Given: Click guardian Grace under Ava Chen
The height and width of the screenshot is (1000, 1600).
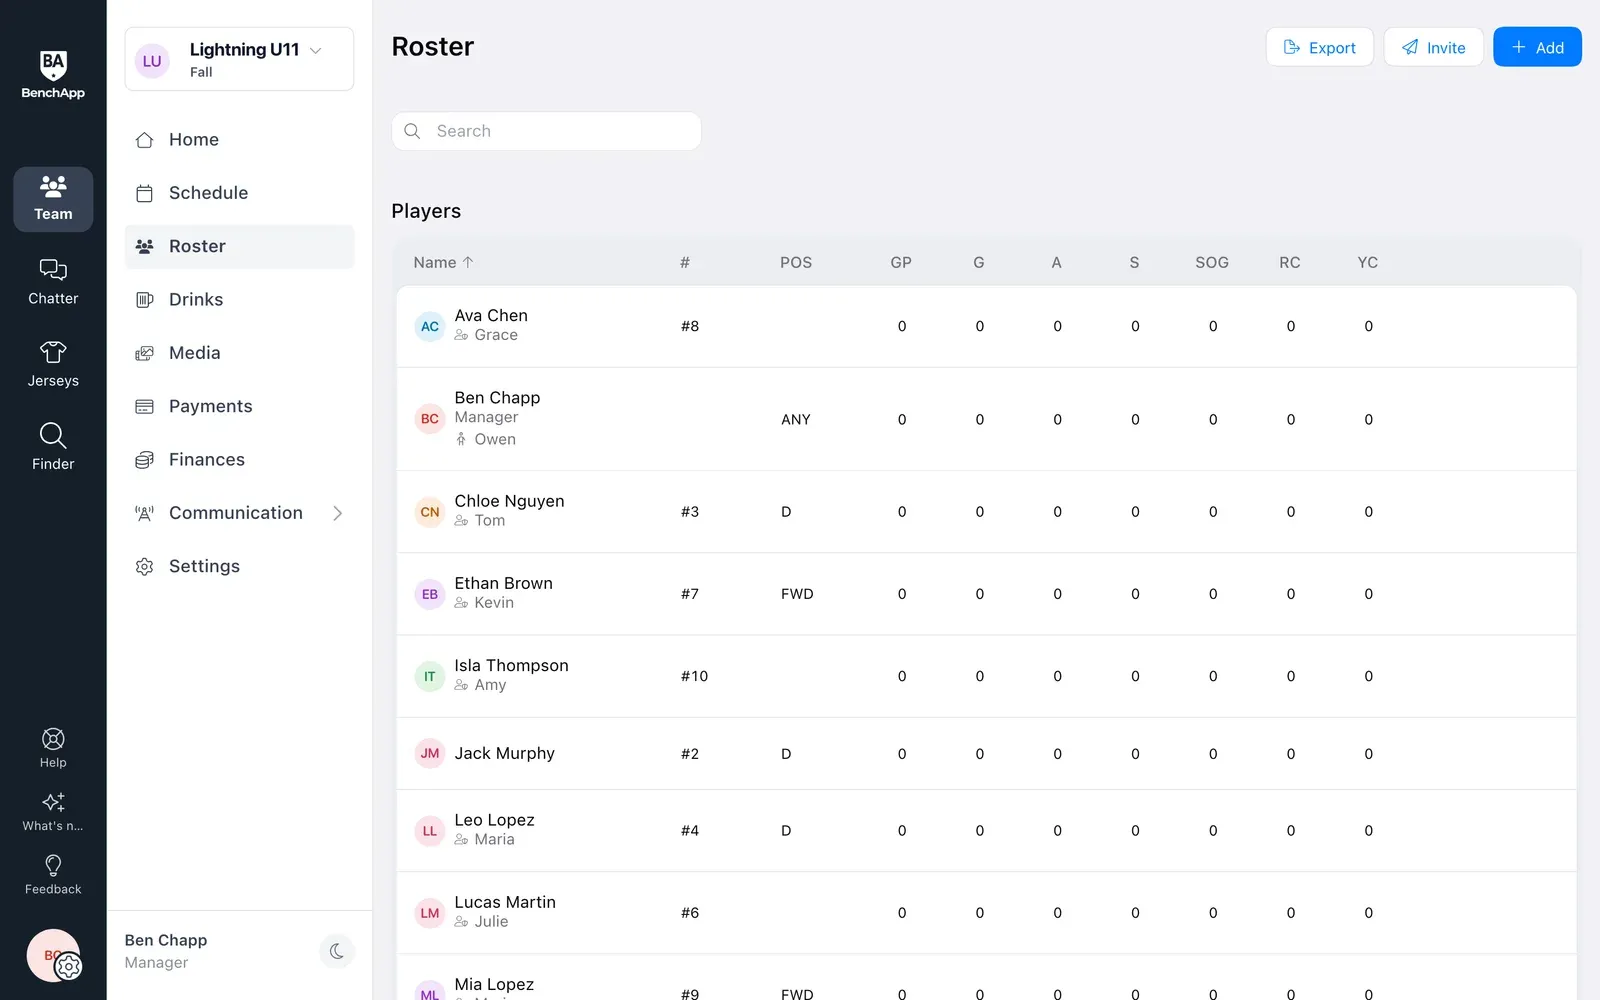Looking at the screenshot, I should [x=496, y=335].
